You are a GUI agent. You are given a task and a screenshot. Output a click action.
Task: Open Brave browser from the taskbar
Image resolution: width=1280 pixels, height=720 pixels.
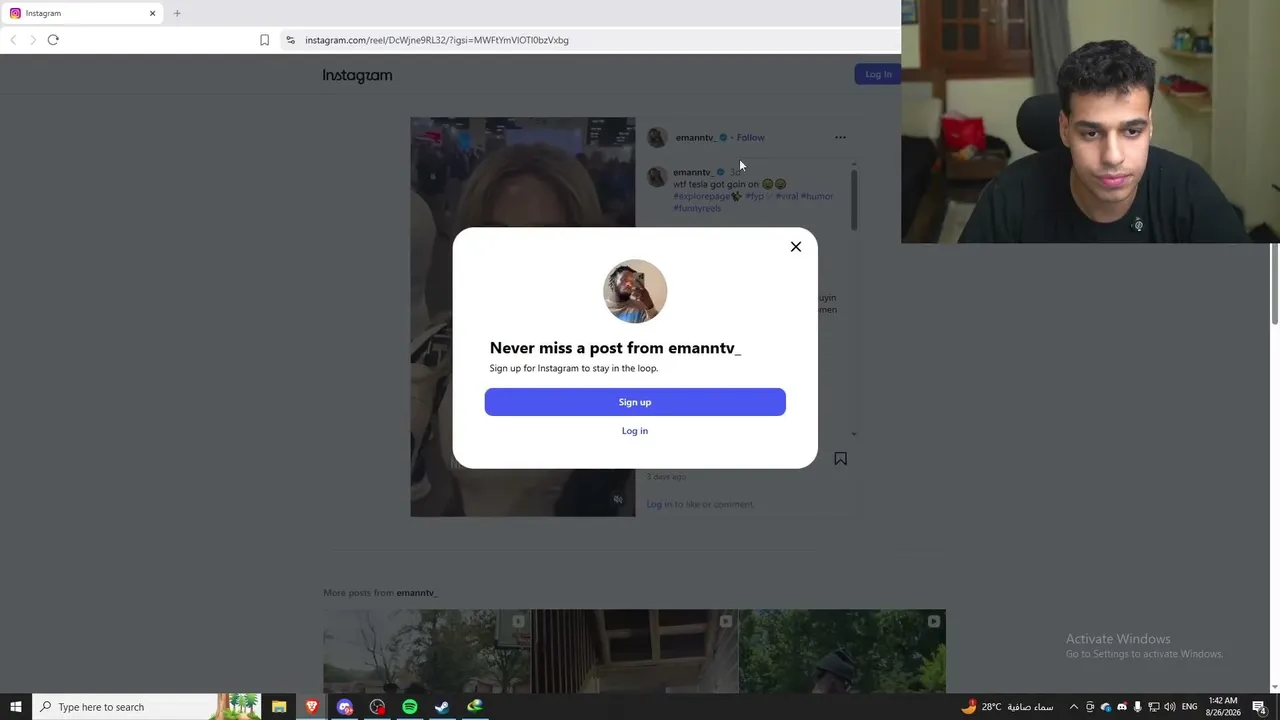coord(312,707)
